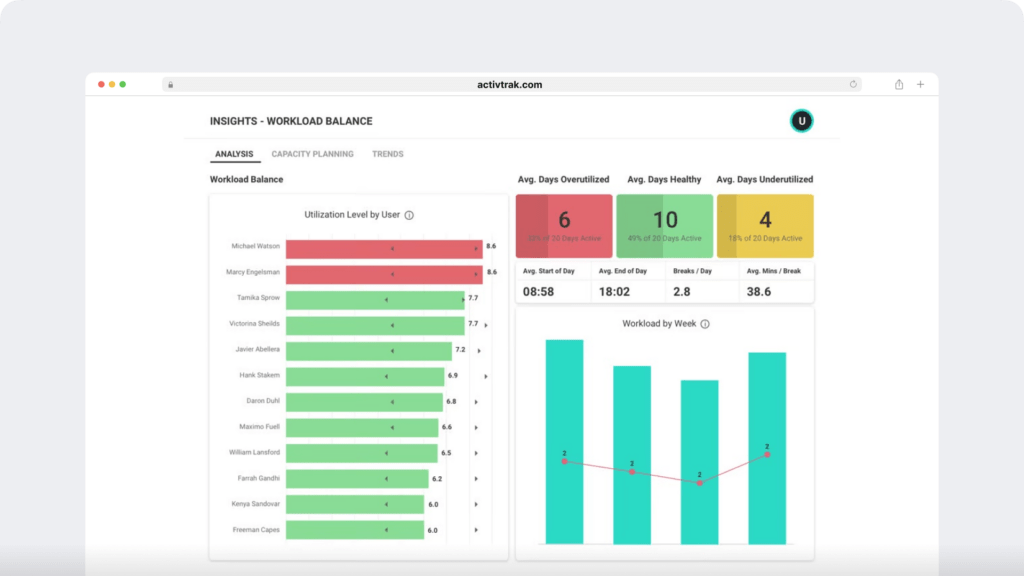Select Marcy Engelsman's red utilization bar
The width and height of the screenshot is (1024, 576).
tap(384, 274)
